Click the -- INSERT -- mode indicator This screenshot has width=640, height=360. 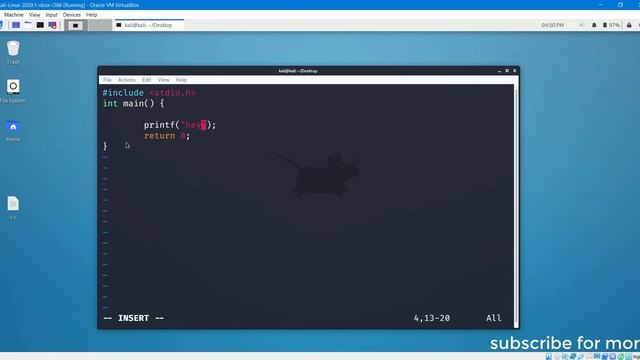133,318
